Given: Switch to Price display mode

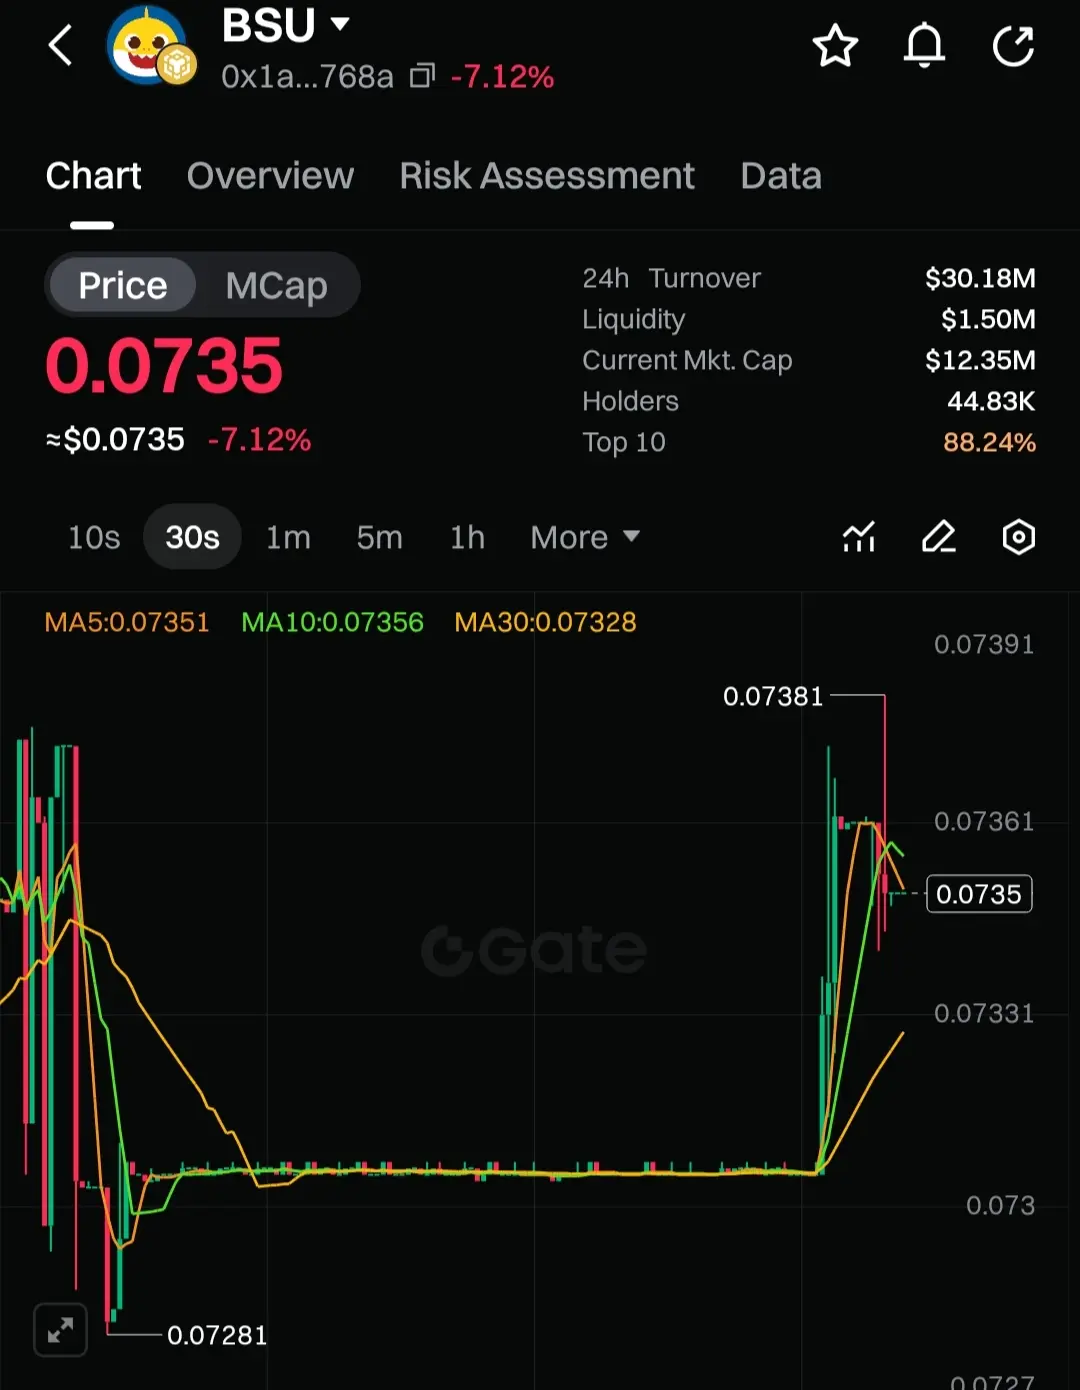Looking at the screenshot, I should [122, 285].
